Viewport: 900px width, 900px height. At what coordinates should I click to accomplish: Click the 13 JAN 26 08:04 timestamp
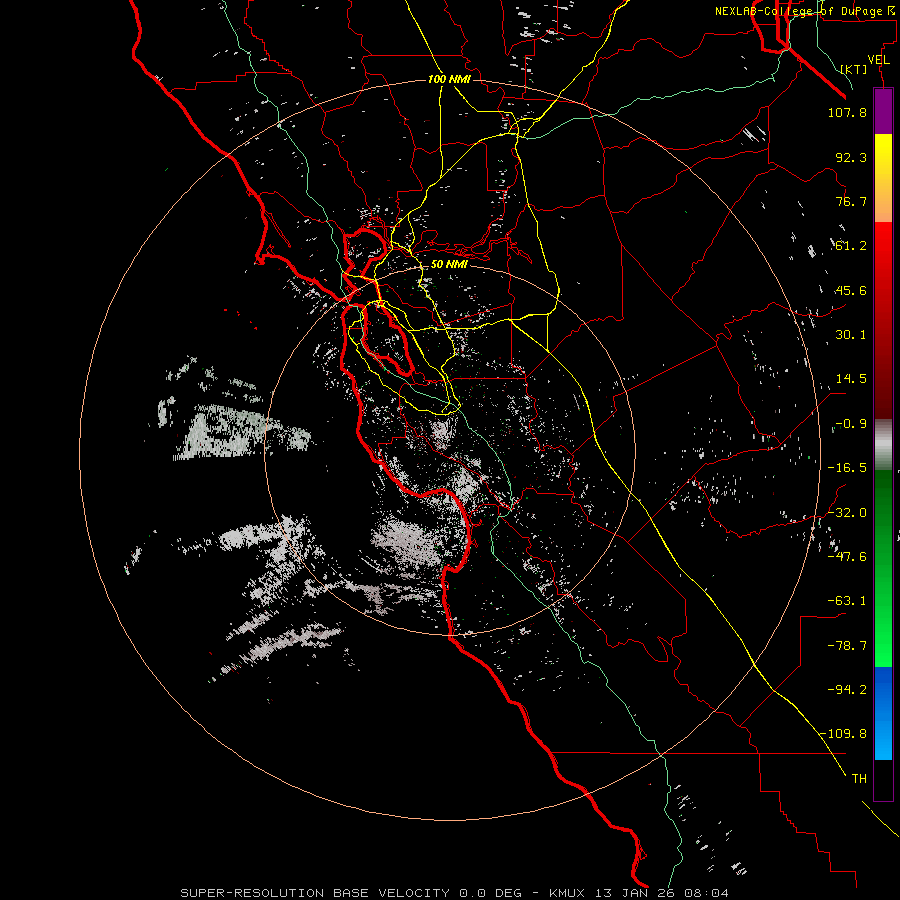662,893
